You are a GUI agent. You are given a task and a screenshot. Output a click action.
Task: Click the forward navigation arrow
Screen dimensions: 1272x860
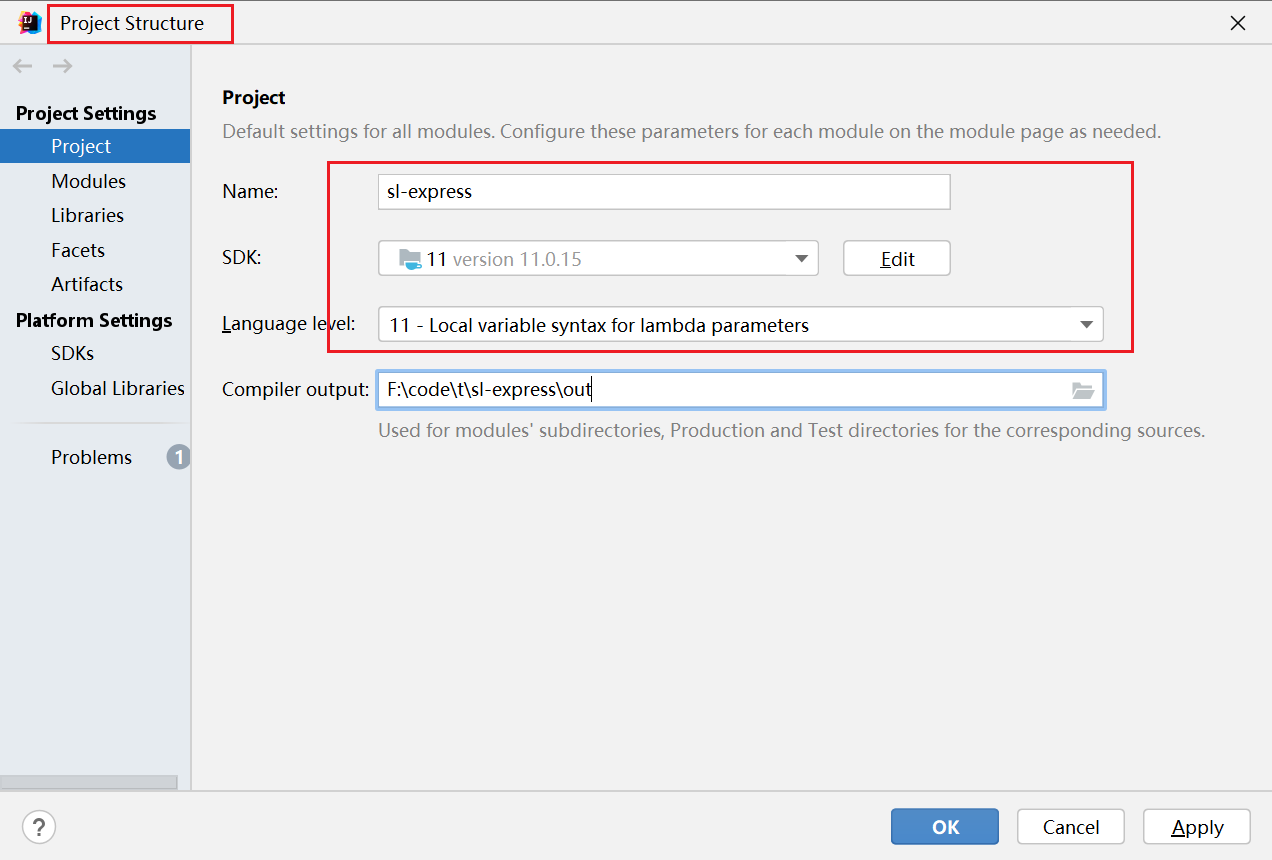[62, 66]
